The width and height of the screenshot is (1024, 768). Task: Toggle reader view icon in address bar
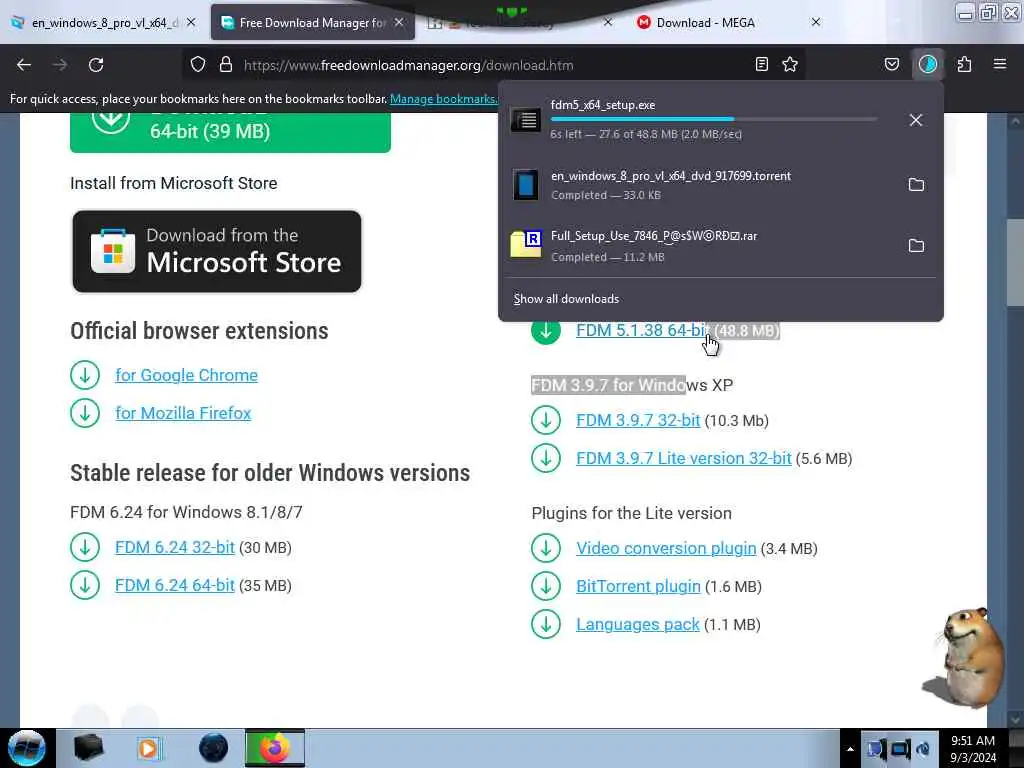click(x=761, y=64)
